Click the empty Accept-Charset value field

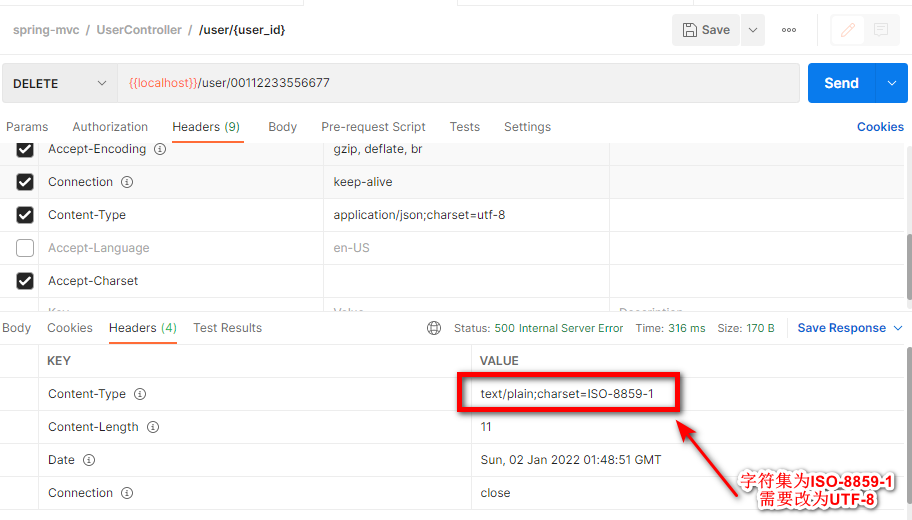[x=466, y=281]
